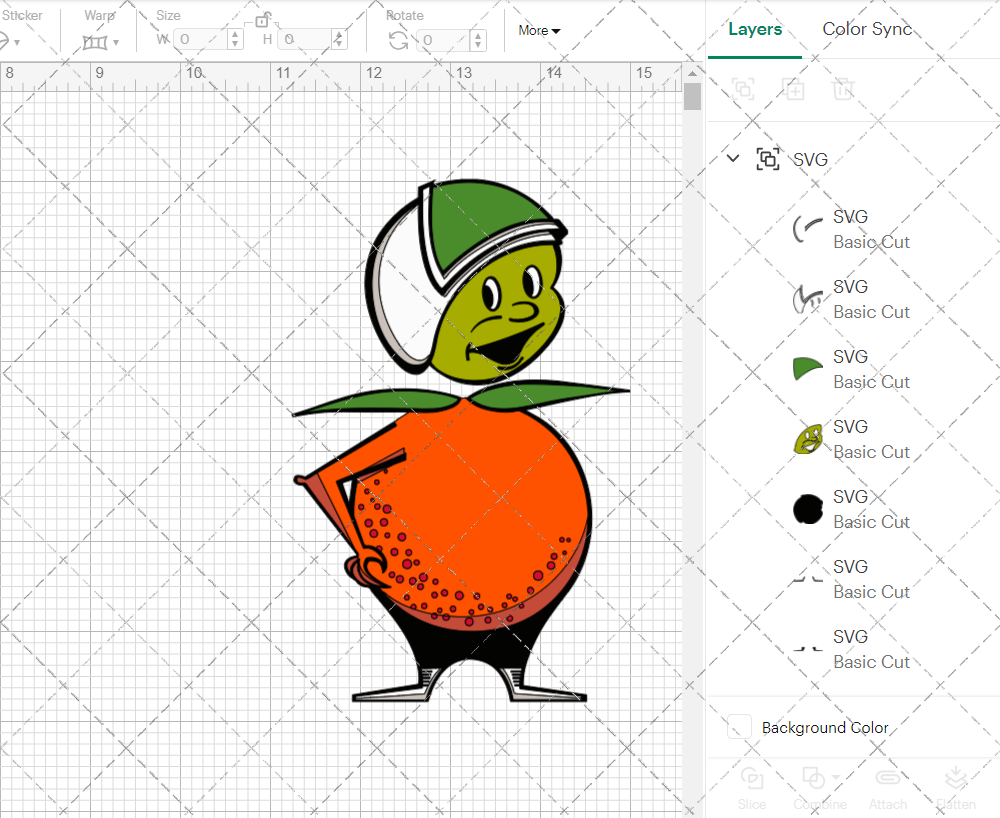Click the Attach icon
Screen dimensions: 1000x818
888,777
